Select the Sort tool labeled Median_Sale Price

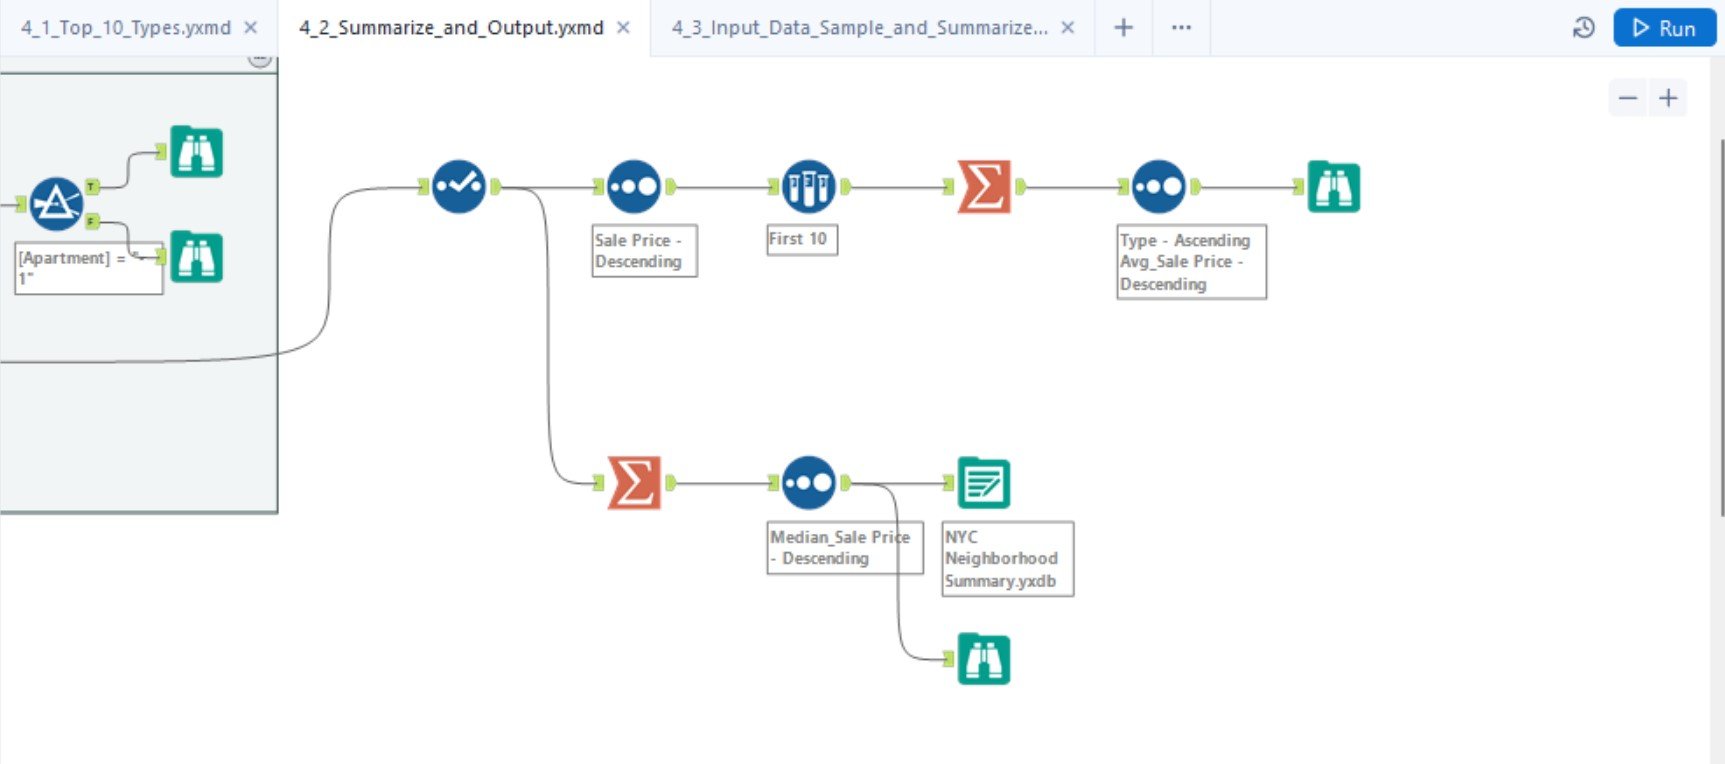click(x=808, y=483)
